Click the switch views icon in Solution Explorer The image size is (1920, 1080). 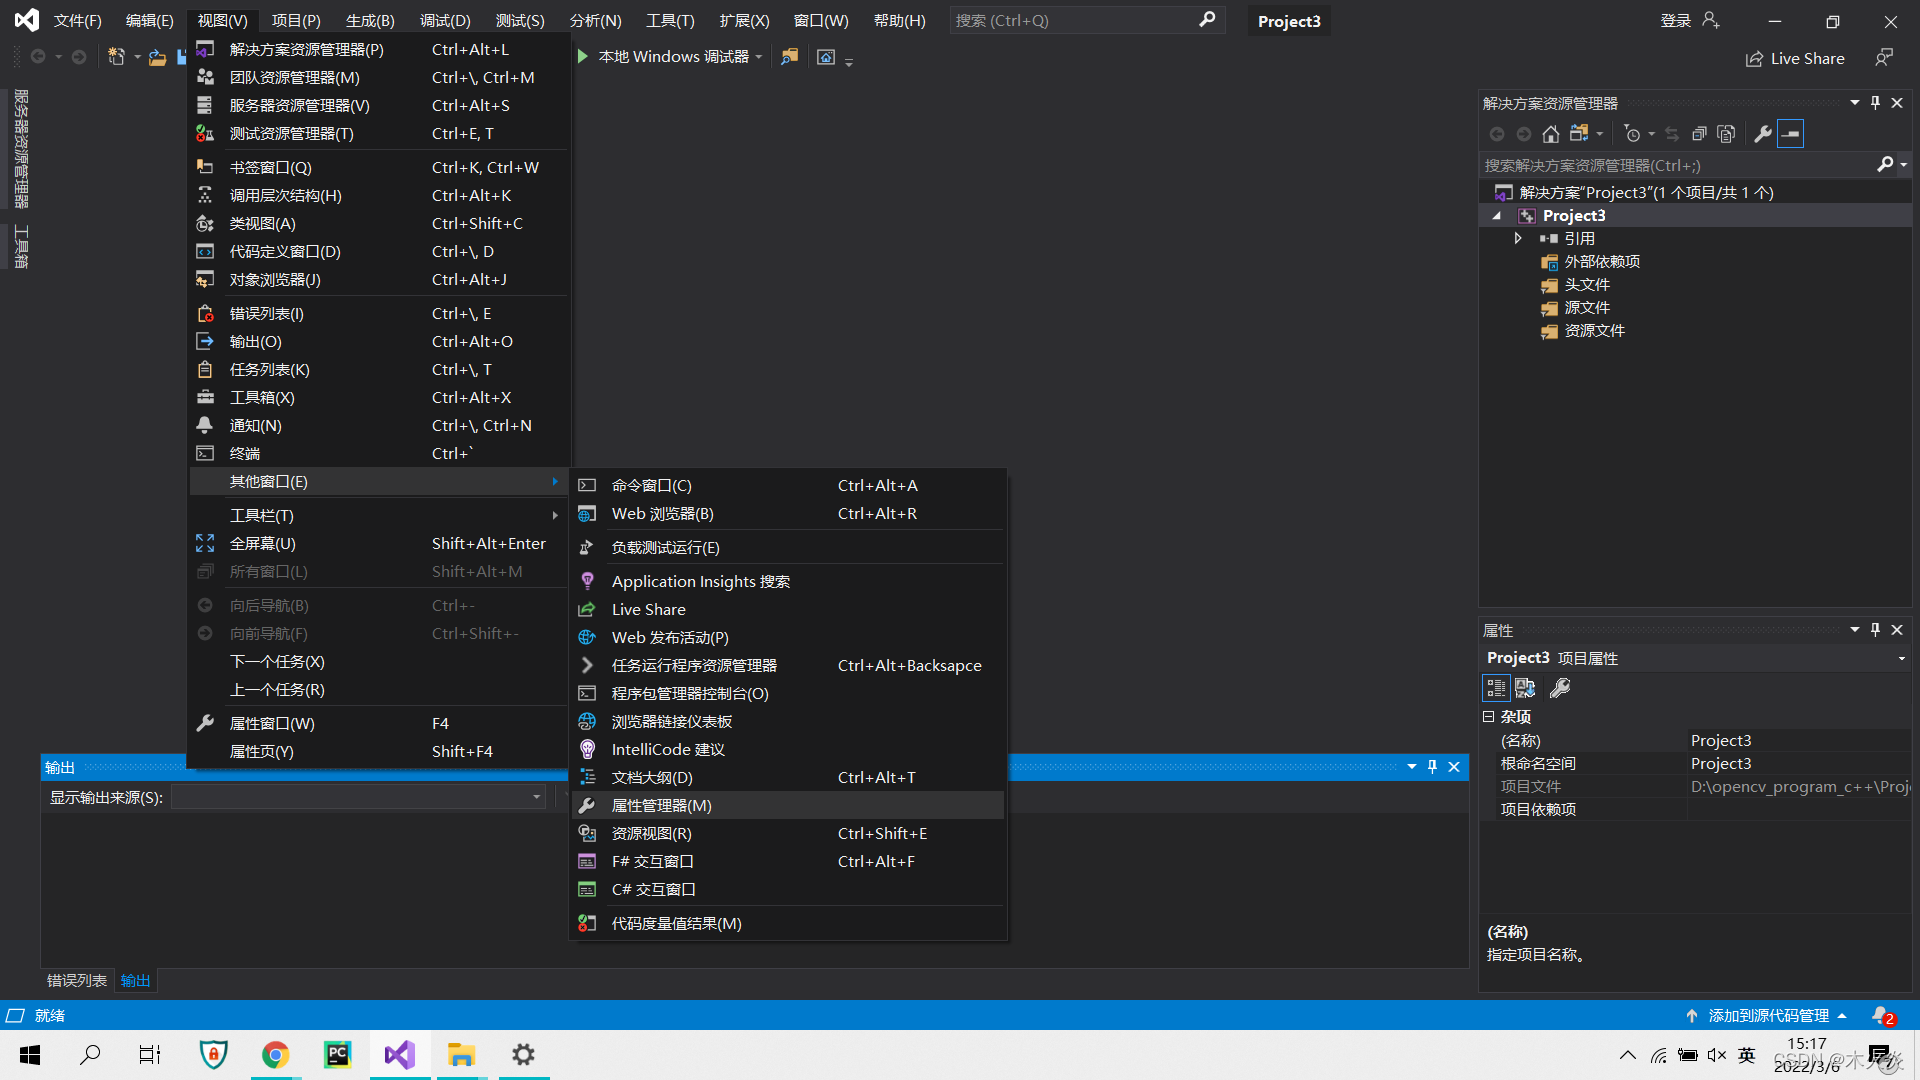[x=1580, y=134]
